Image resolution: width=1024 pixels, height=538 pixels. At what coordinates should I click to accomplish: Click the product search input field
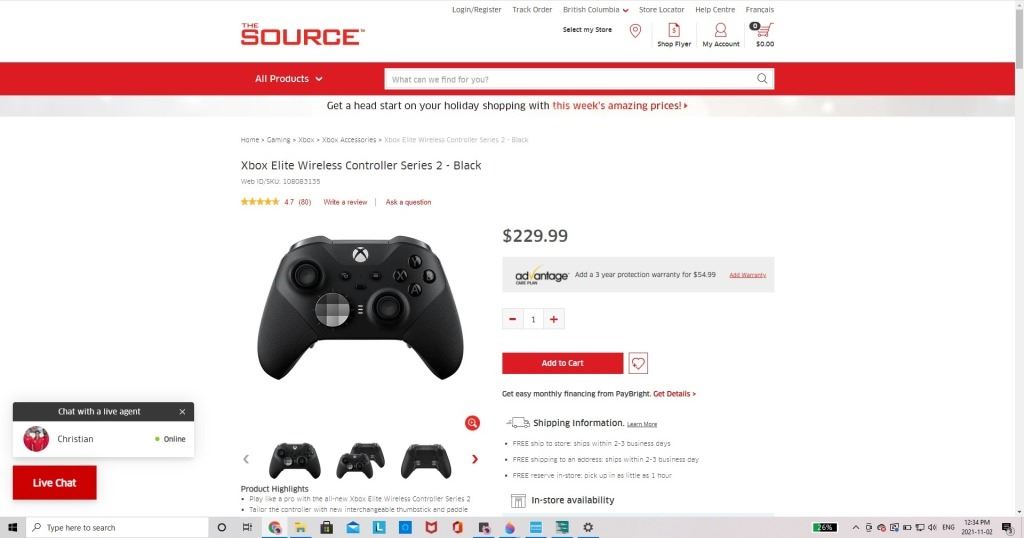tap(569, 79)
